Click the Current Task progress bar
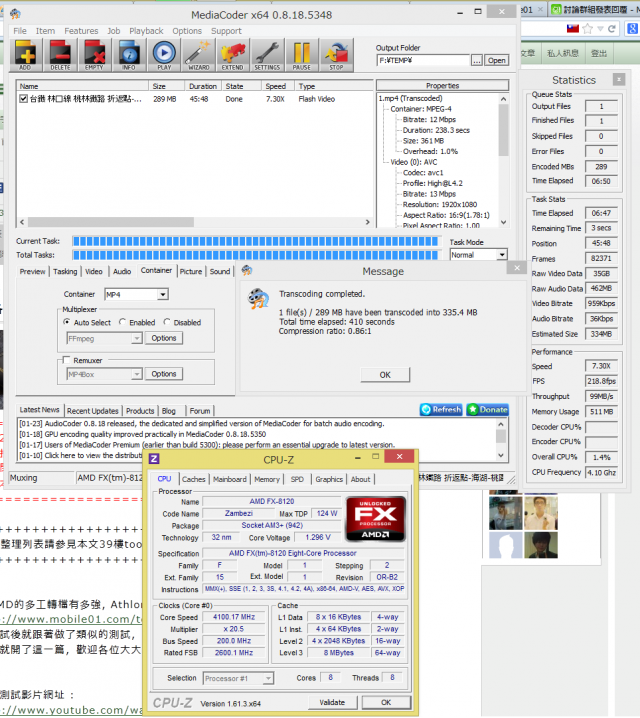This screenshot has height=718, width=640. [256, 241]
